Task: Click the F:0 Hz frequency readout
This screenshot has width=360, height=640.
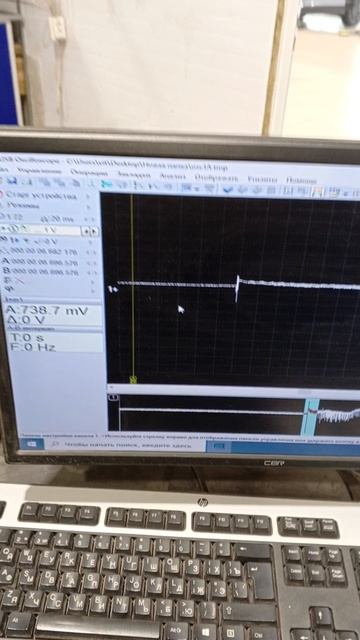Action: click(x=33, y=347)
